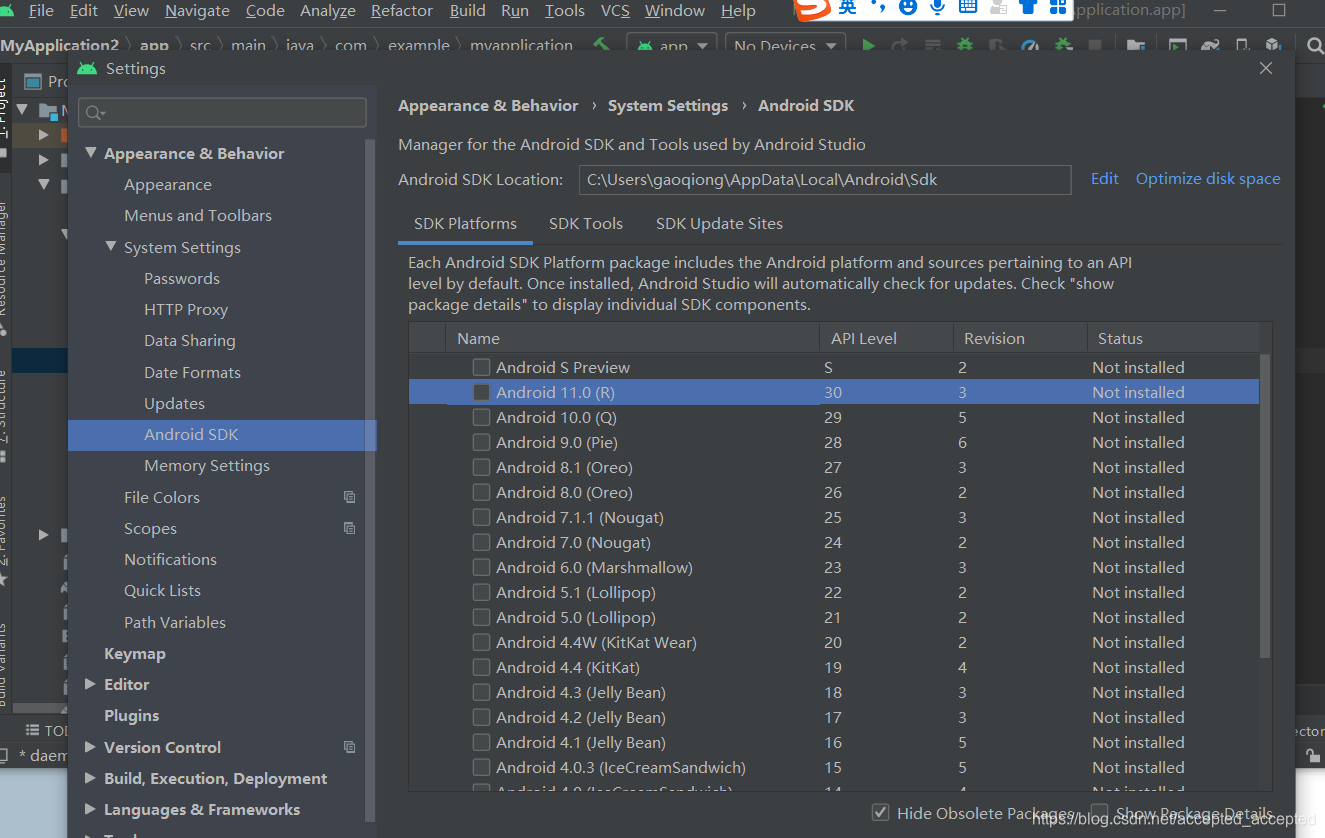Collapse the Appearance & Behavior section arrow

click(x=91, y=153)
